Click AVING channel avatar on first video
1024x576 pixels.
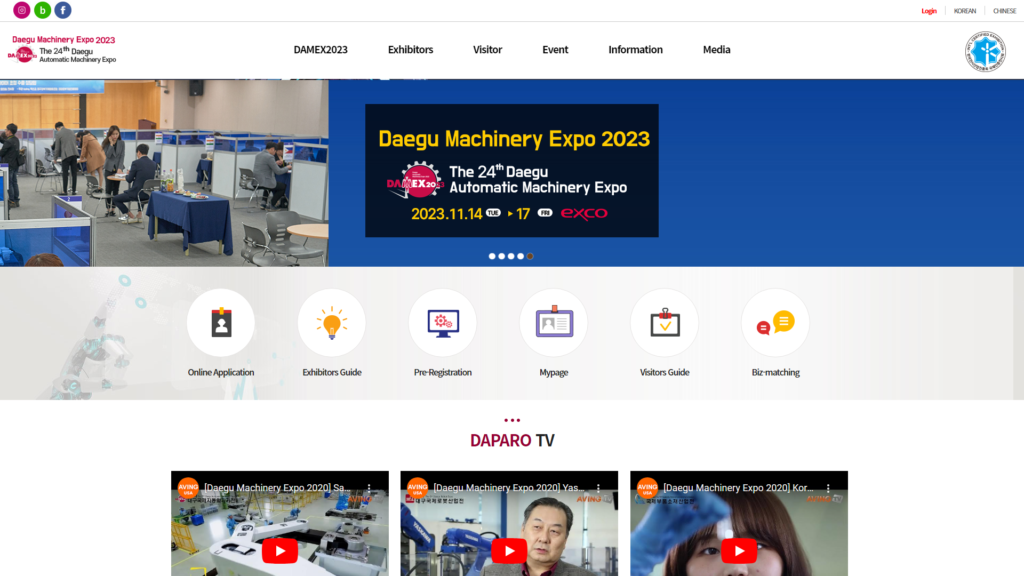point(188,488)
